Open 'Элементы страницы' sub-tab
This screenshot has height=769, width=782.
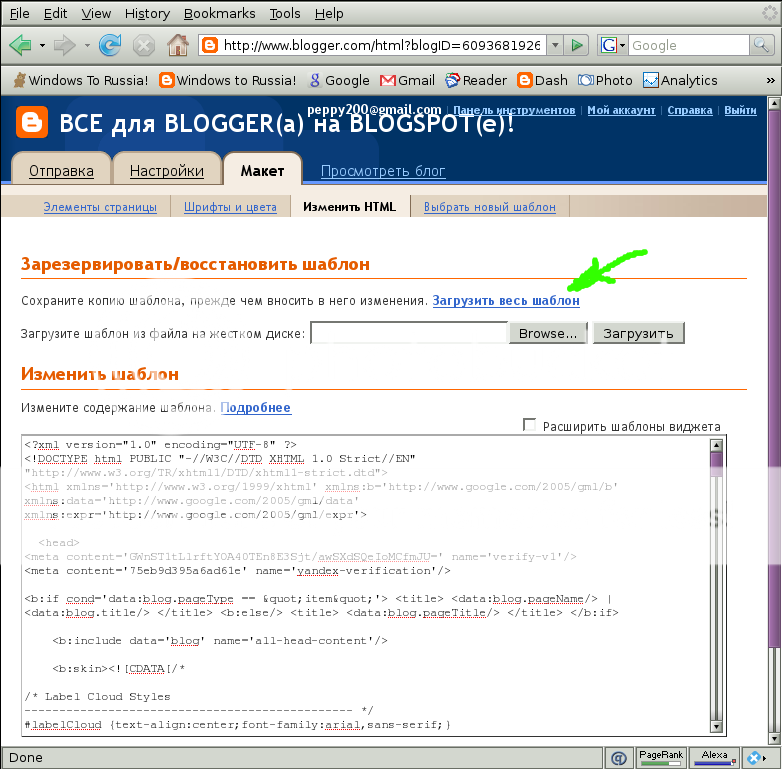[100, 206]
